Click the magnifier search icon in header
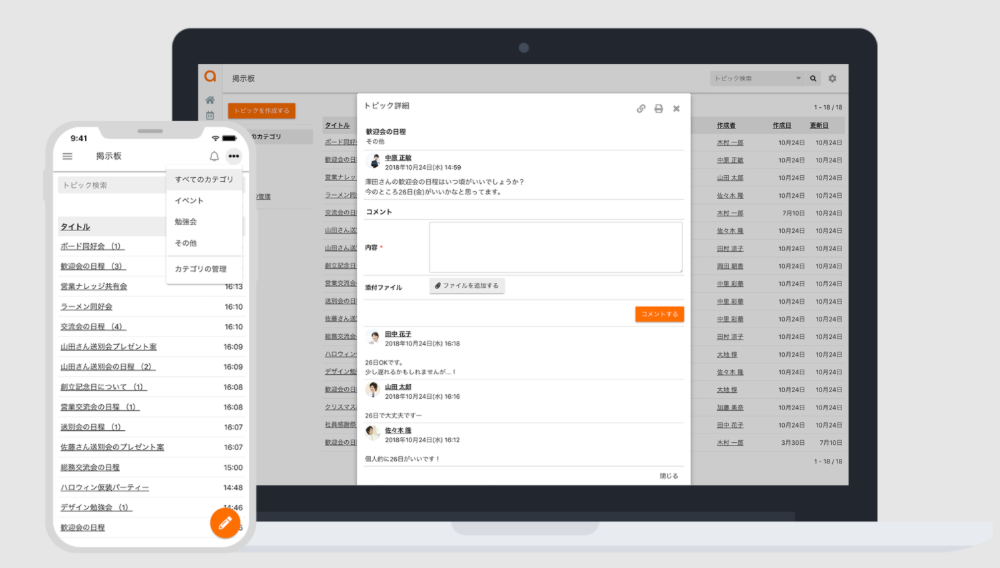This screenshot has height=568, width=1000. 813,78
